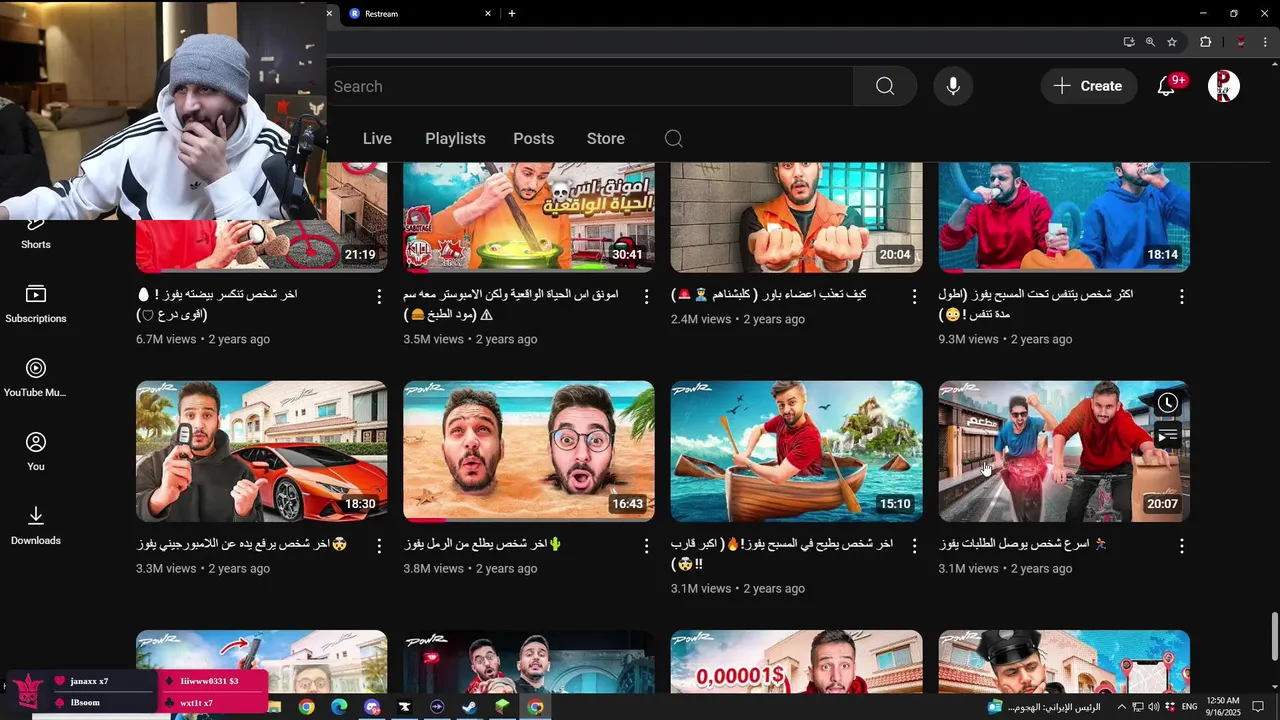Open the account avatar menu on YouTube
The height and width of the screenshot is (720, 1280).
tap(1224, 86)
